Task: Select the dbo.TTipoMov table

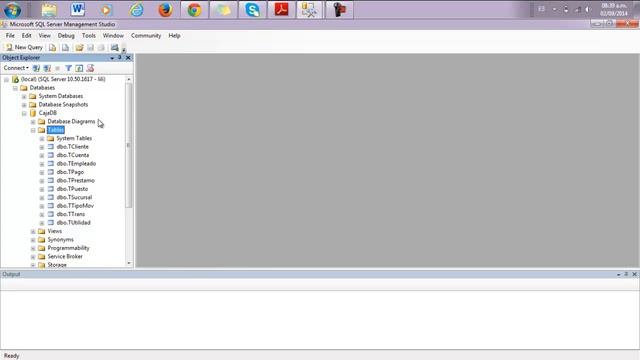Action: pyautogui.click(x=75, y=206)
